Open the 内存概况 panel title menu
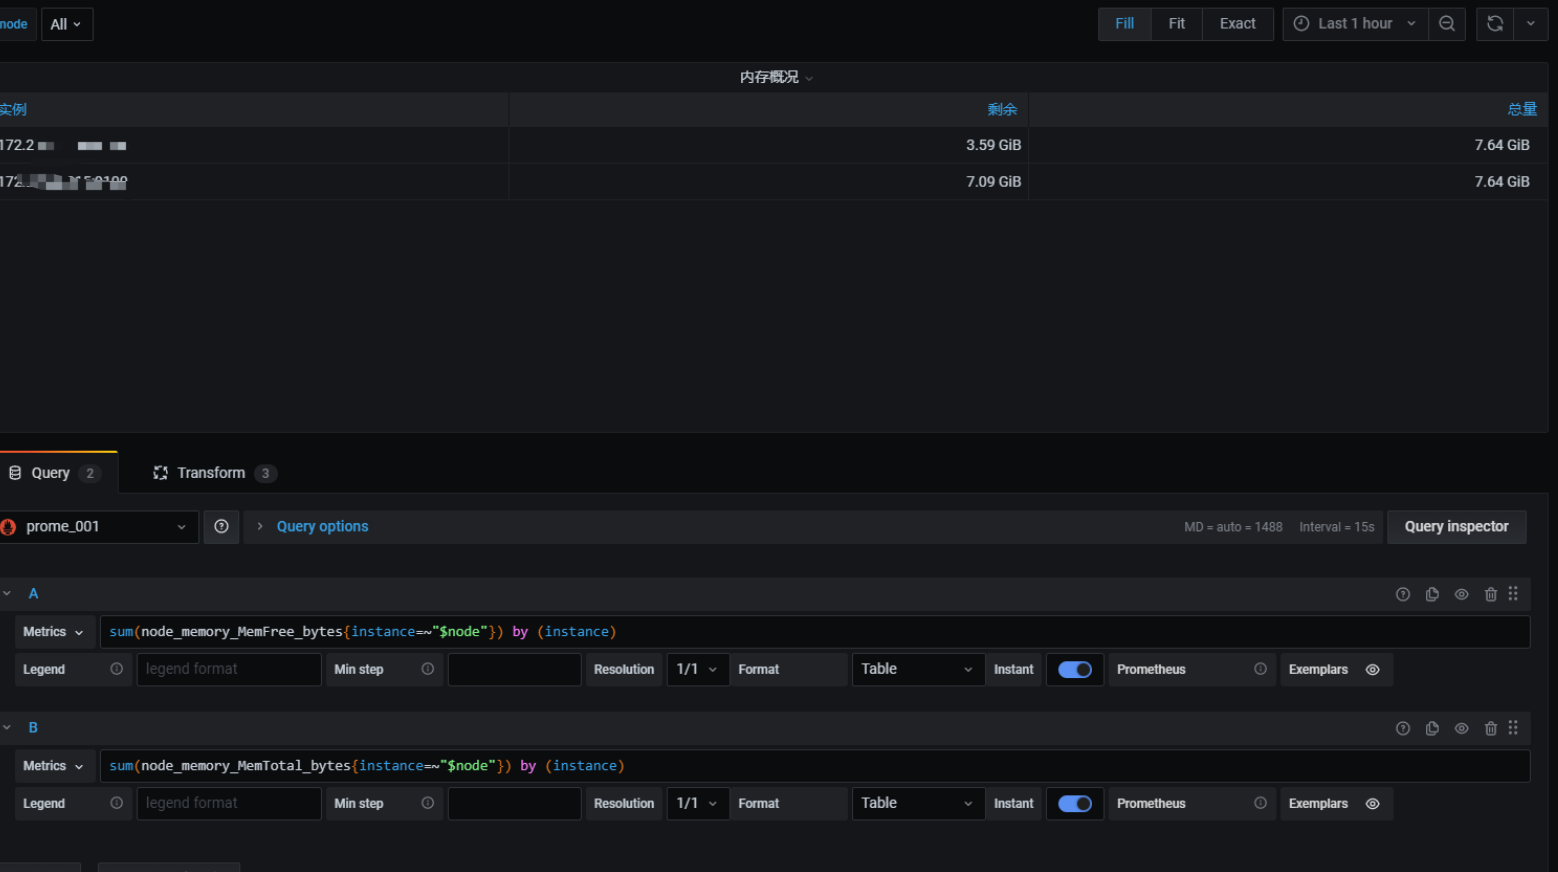The image size is (1558, 872). pyautogui.click(x=776, y=77)
